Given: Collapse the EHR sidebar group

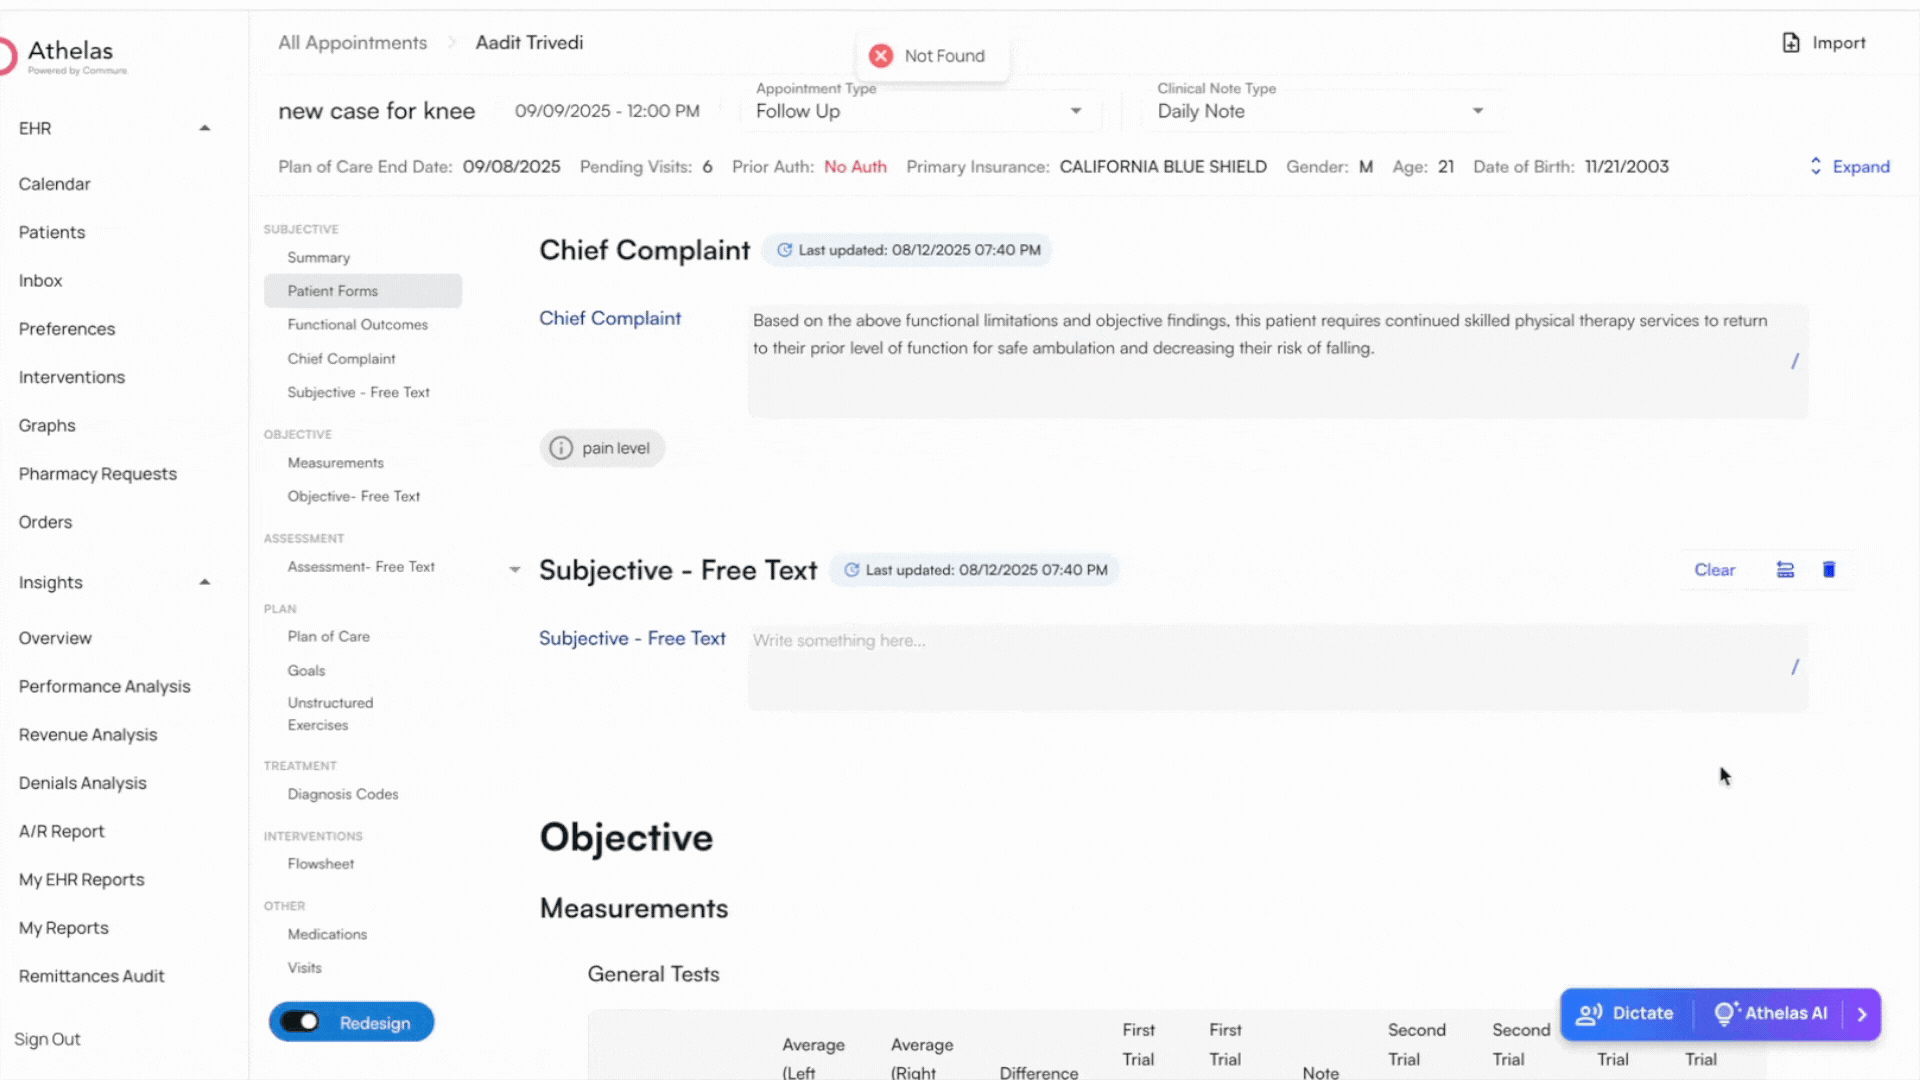Looking at the screenshot, I should (205, 128).
